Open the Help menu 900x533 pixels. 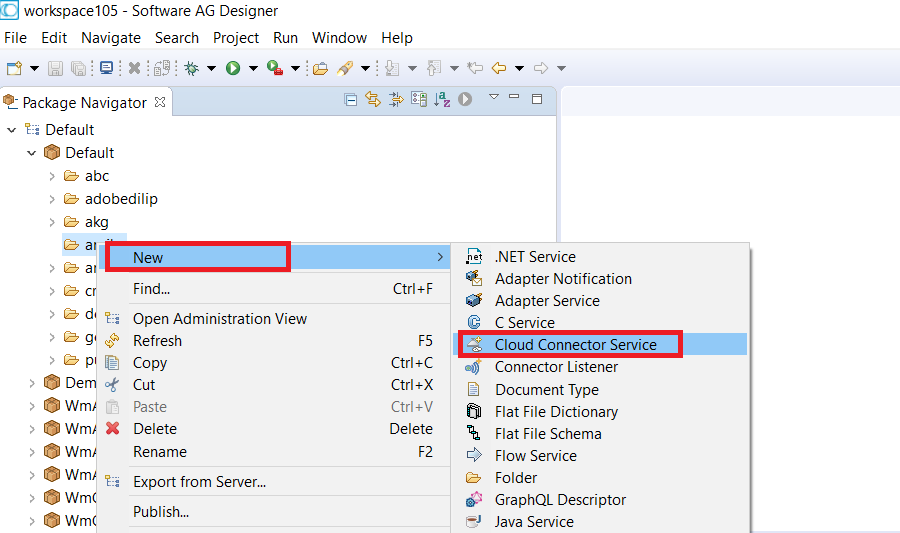click(x=397, y=38)
